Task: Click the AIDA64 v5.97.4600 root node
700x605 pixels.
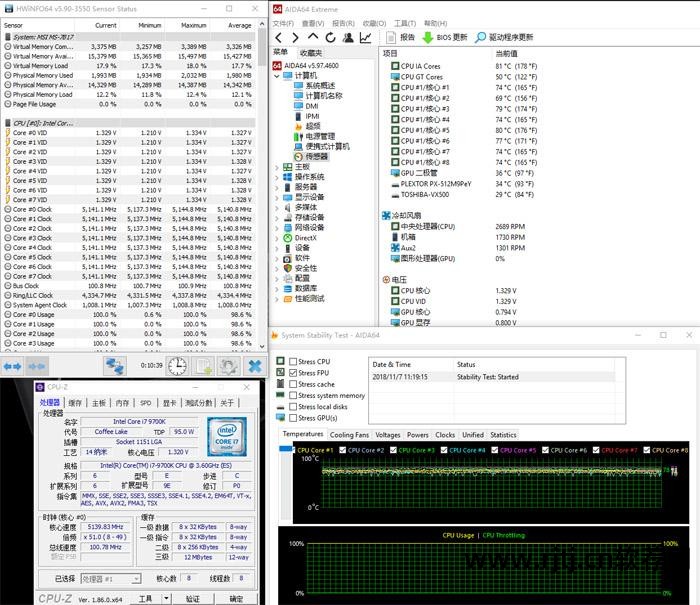Action: [x=306, y=66]
